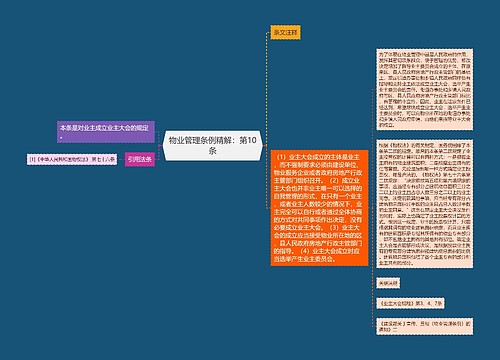Screen dimensions: 500x360
Task: Click the yellow 条文注释 node
Action: pos(285,32)
